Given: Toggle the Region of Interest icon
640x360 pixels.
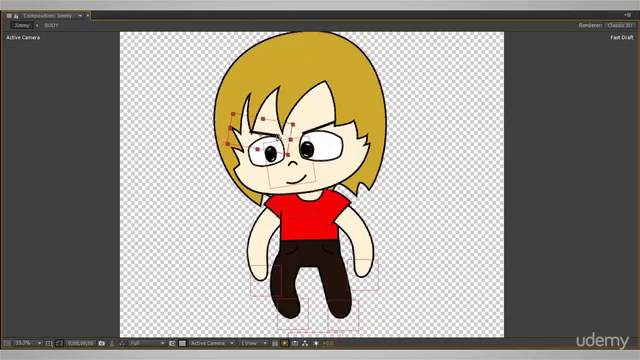Looking at the screenshot, I should click(x=172, y=343).
